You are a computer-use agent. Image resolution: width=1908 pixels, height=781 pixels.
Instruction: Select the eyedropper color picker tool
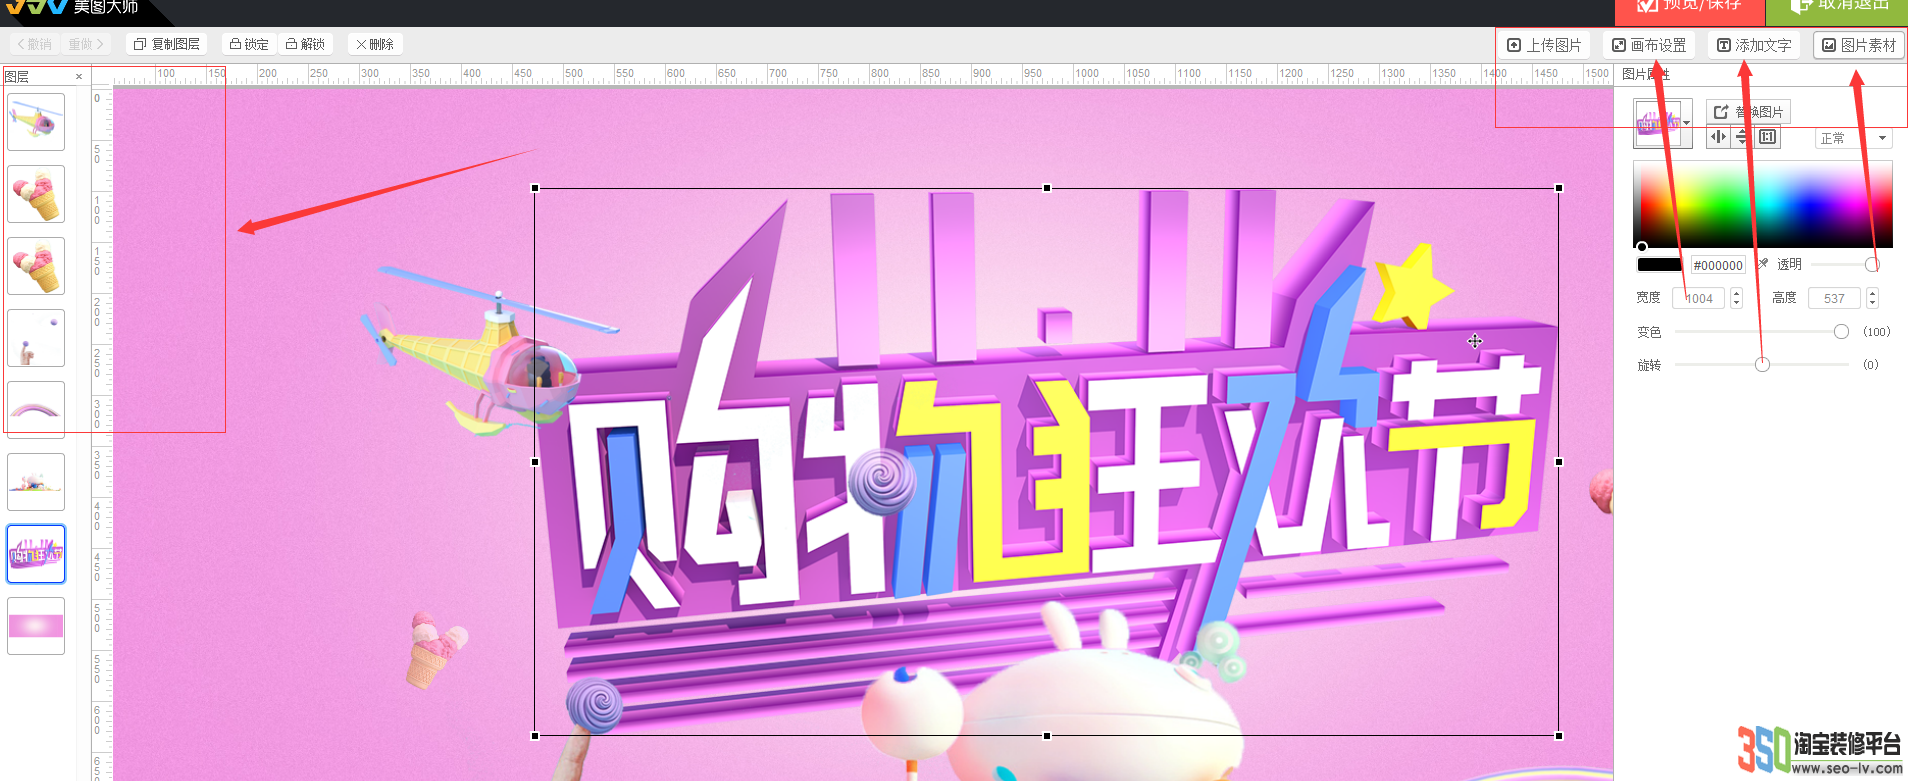pos(1762,264)
